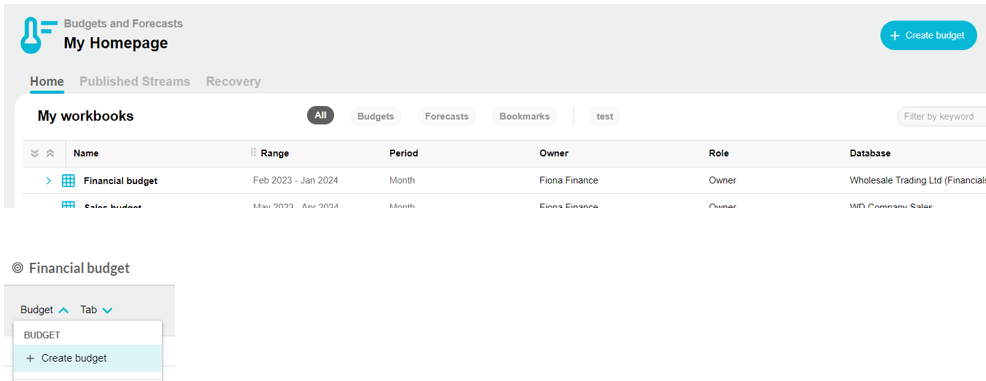Show only Bookmarks workbooks

[x=524, y=116]
